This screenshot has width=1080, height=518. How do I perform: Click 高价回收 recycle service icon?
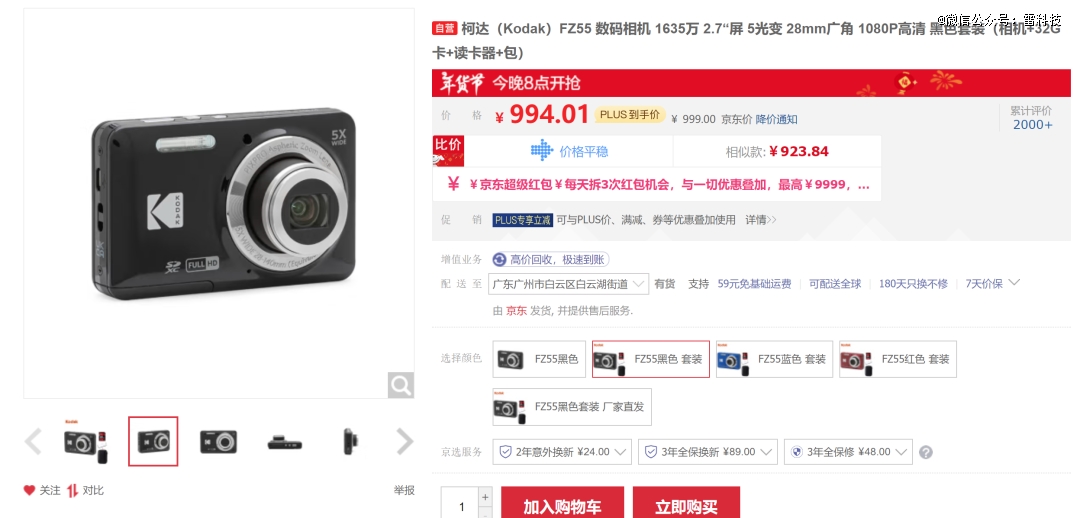[499, 260]
